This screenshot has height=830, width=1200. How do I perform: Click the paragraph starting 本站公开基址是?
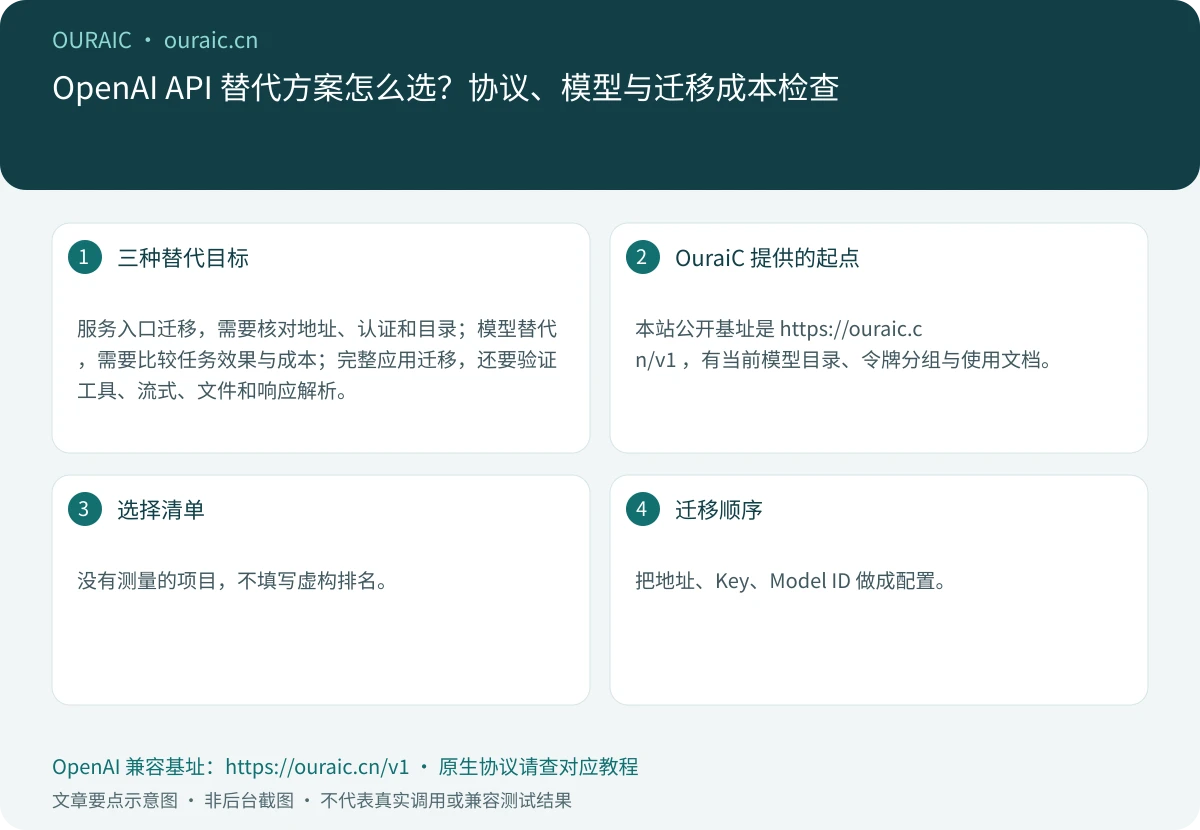coord(844,345)
